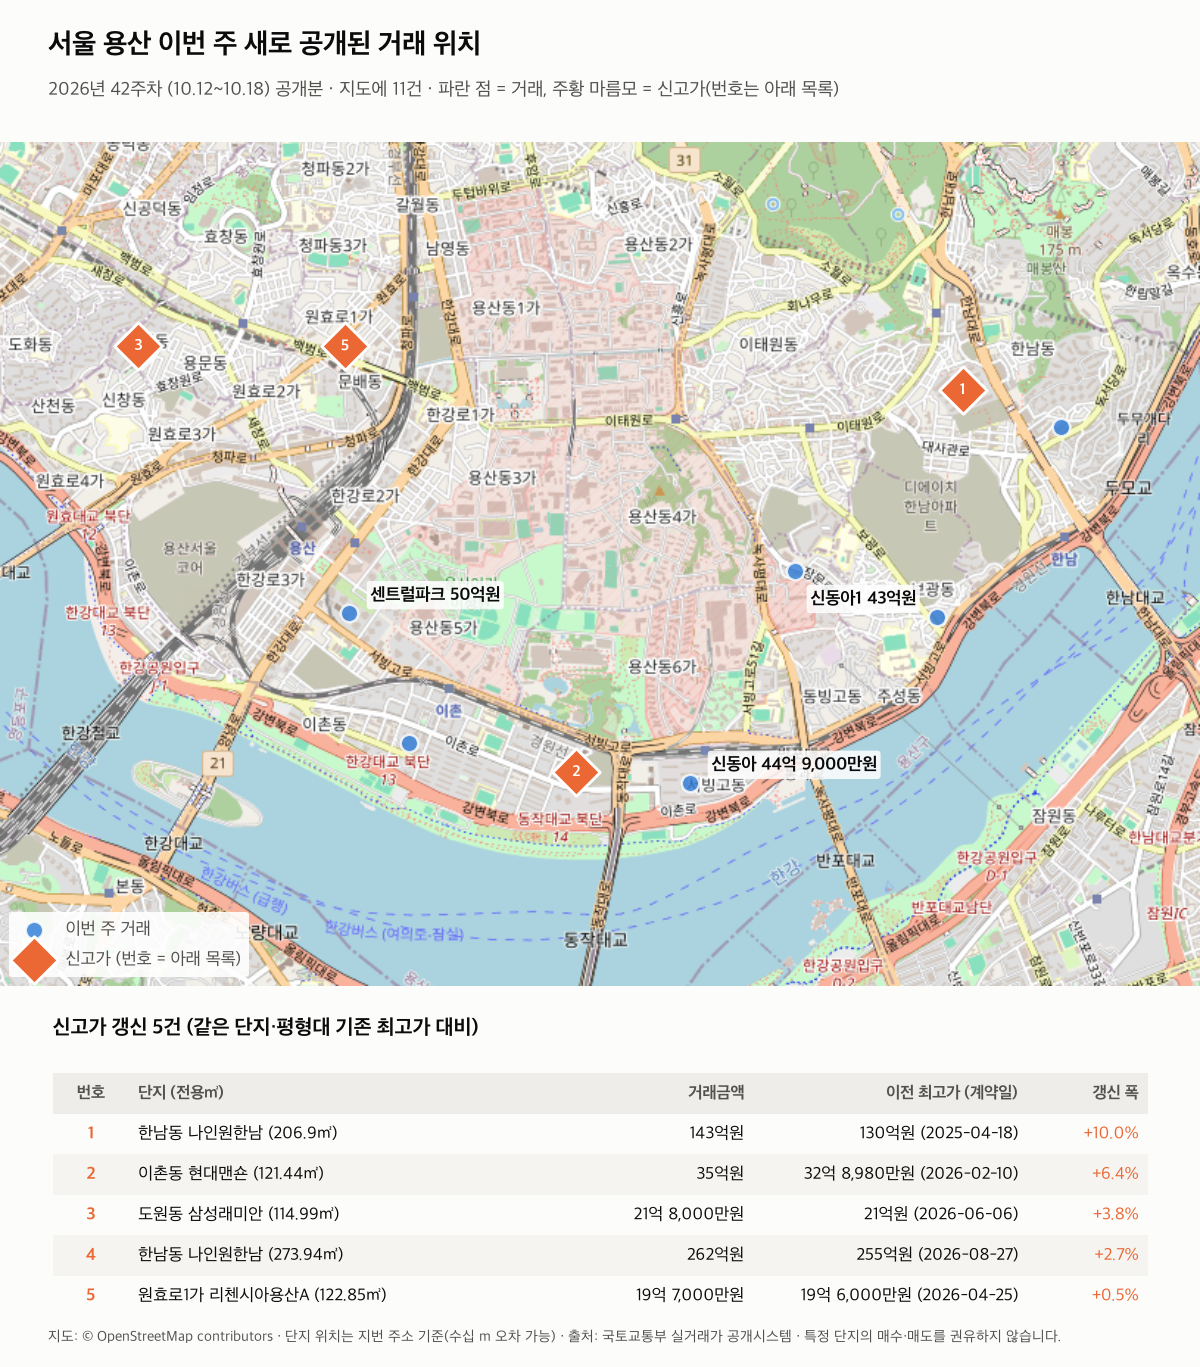Select orange diamond marker number 5 at 원효로1가

click(x=345, y=345)
